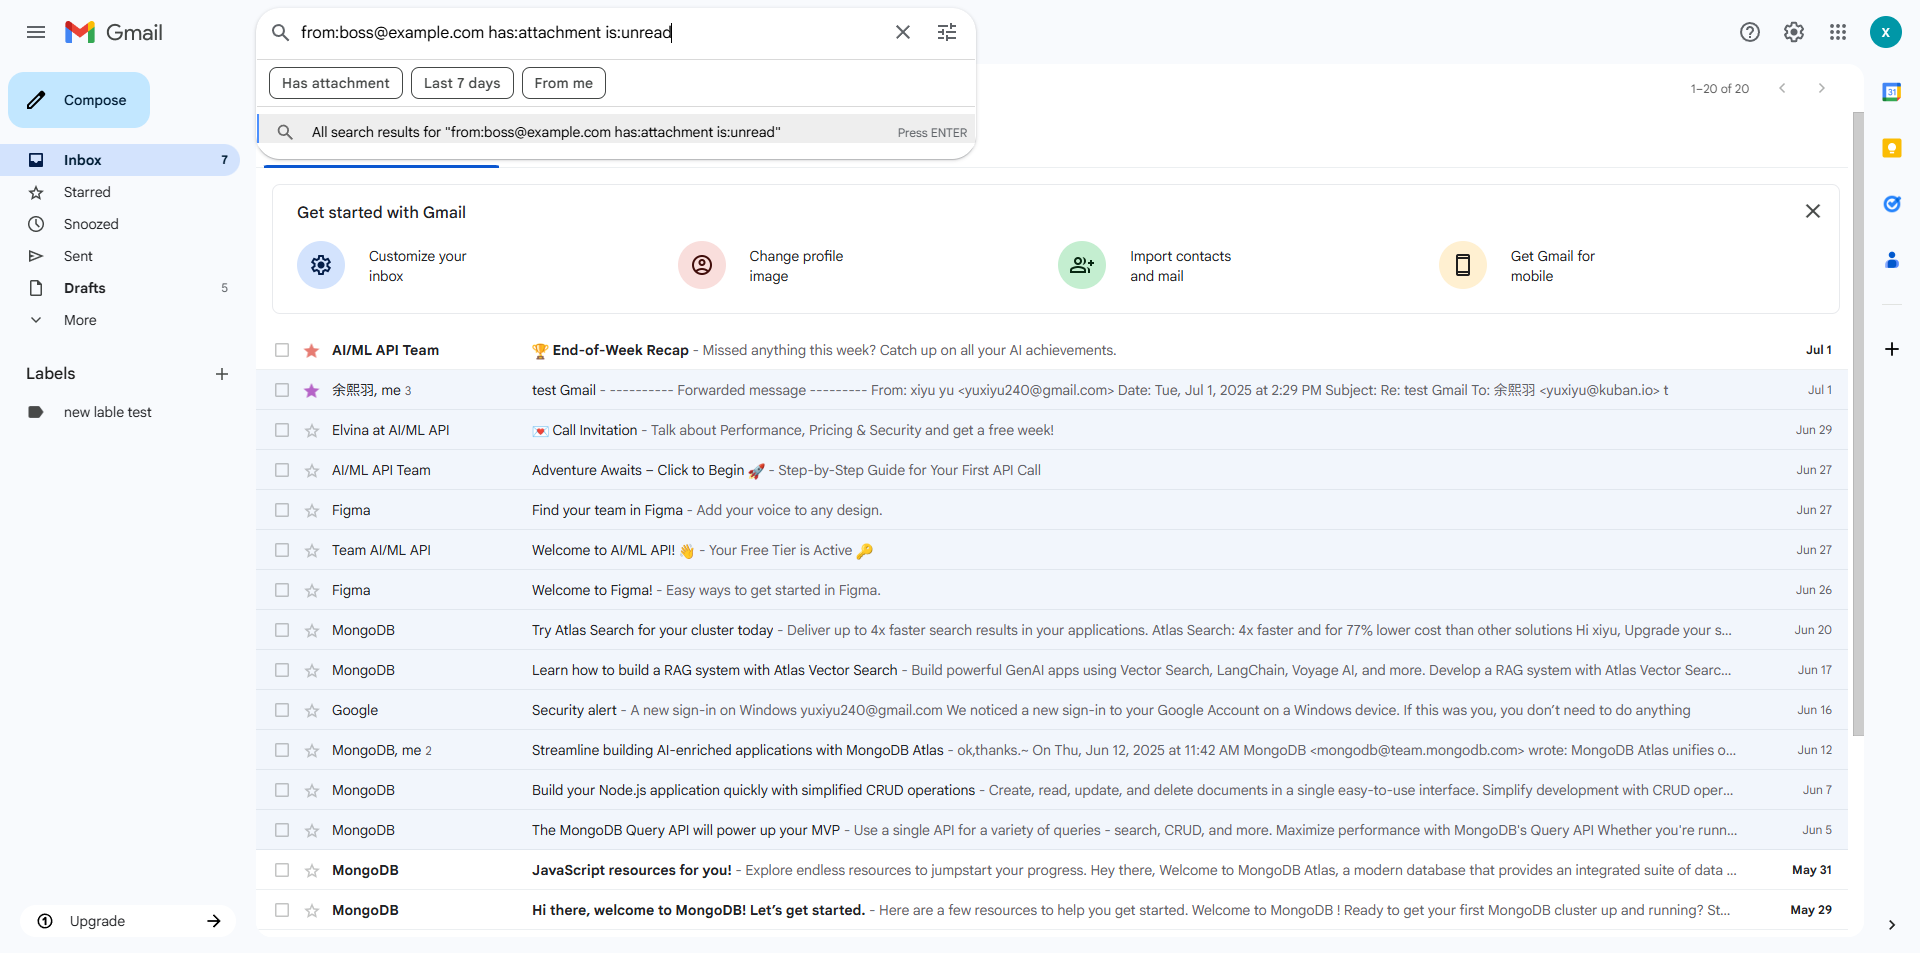This screenshot has height=953, width=1920.
Task: Open the Sent folder
Action: pyautogui.click(x=120, y=256)
